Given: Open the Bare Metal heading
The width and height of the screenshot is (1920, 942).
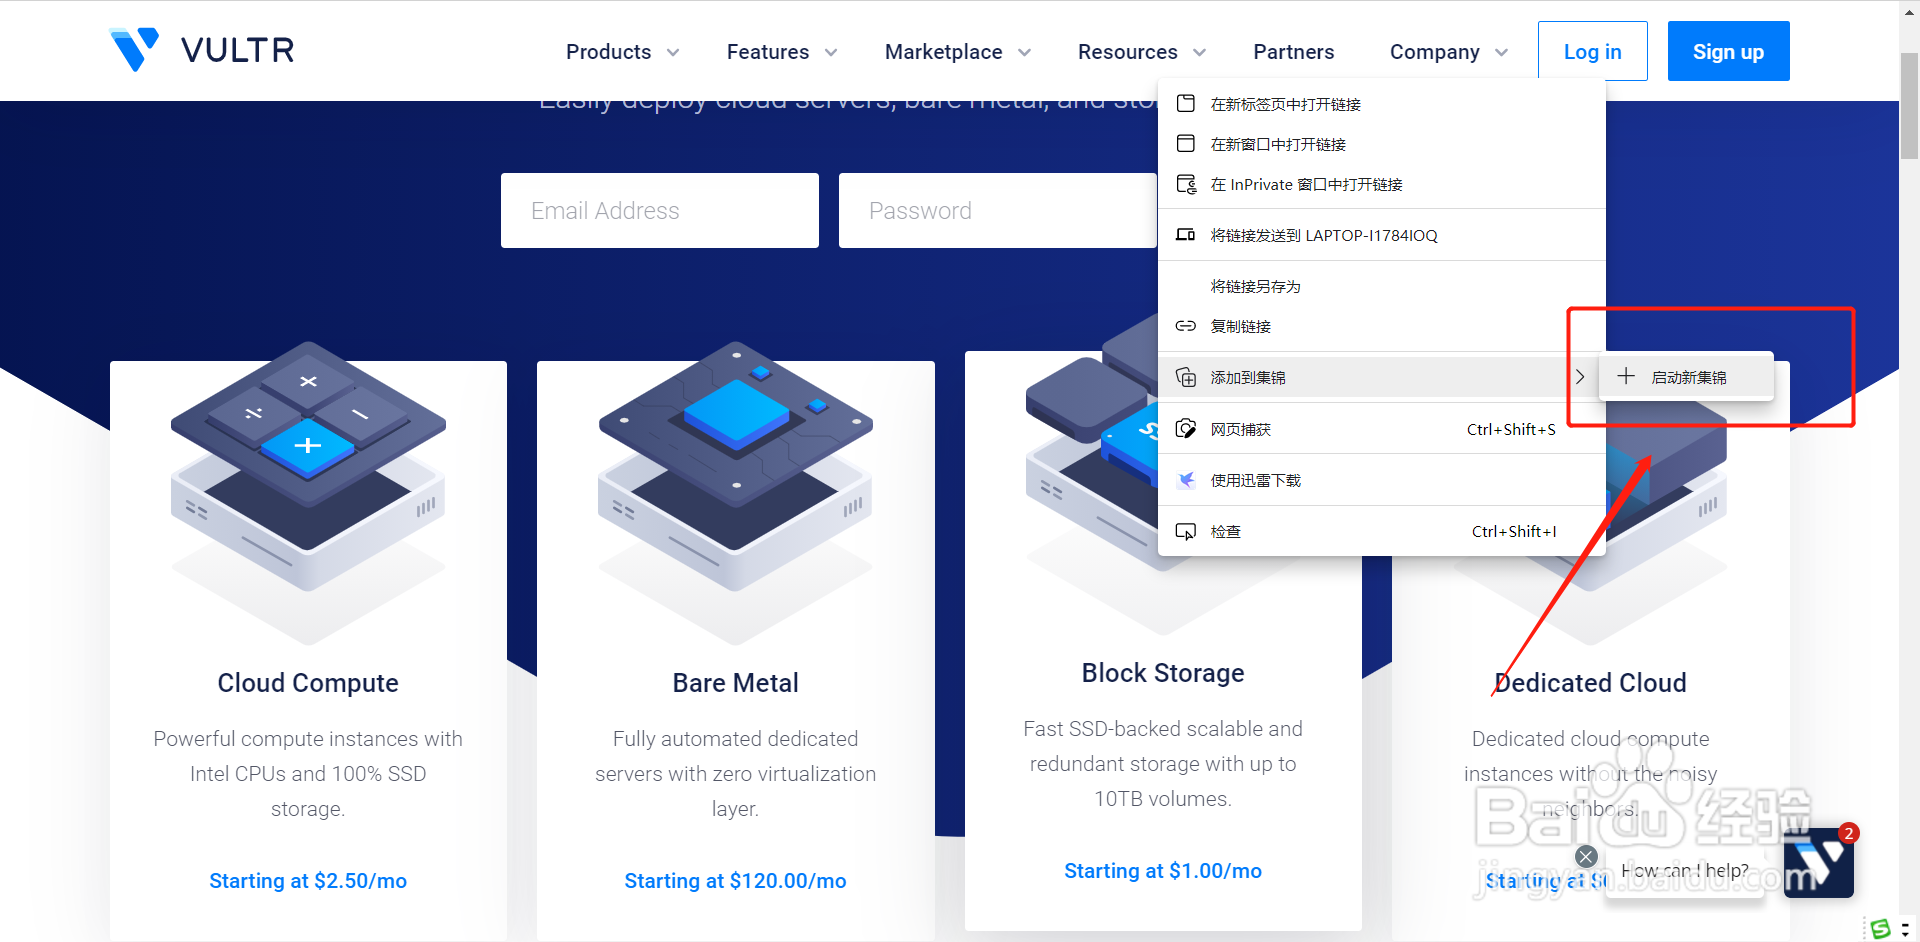Looking at the screenshot, I should 735,683.
